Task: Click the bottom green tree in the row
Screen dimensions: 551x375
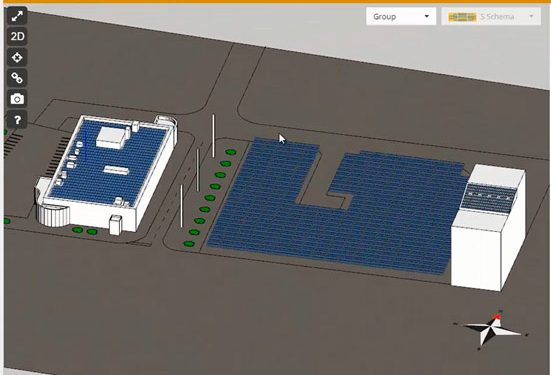Action: tap(189, 244)
